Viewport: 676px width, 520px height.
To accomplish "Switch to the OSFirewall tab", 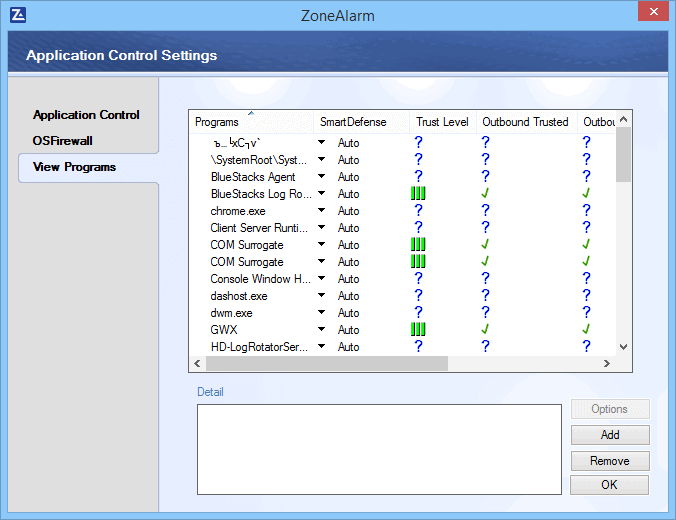I will click(63, 141).
